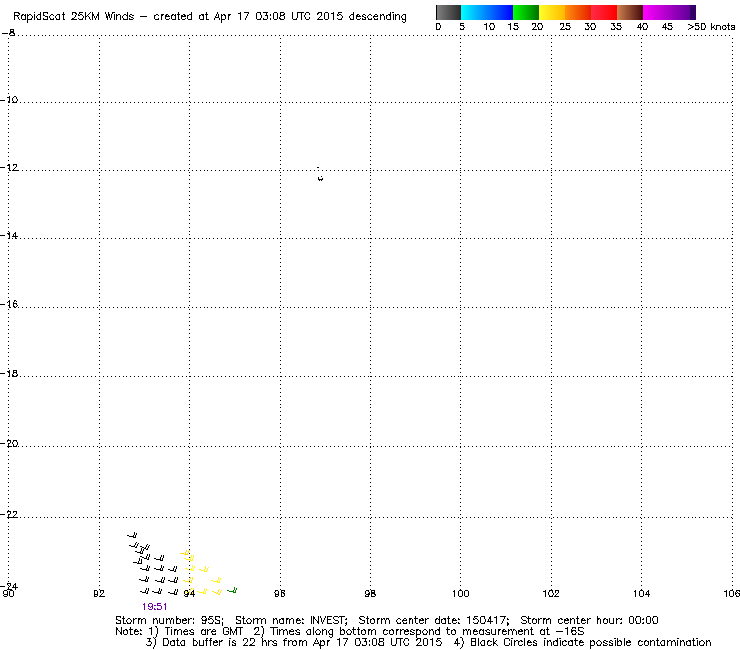Click the plot title 'RapidScat 25KM Winds'
The width and height of the screenshot is (740, 650).
tap(74, 17)
